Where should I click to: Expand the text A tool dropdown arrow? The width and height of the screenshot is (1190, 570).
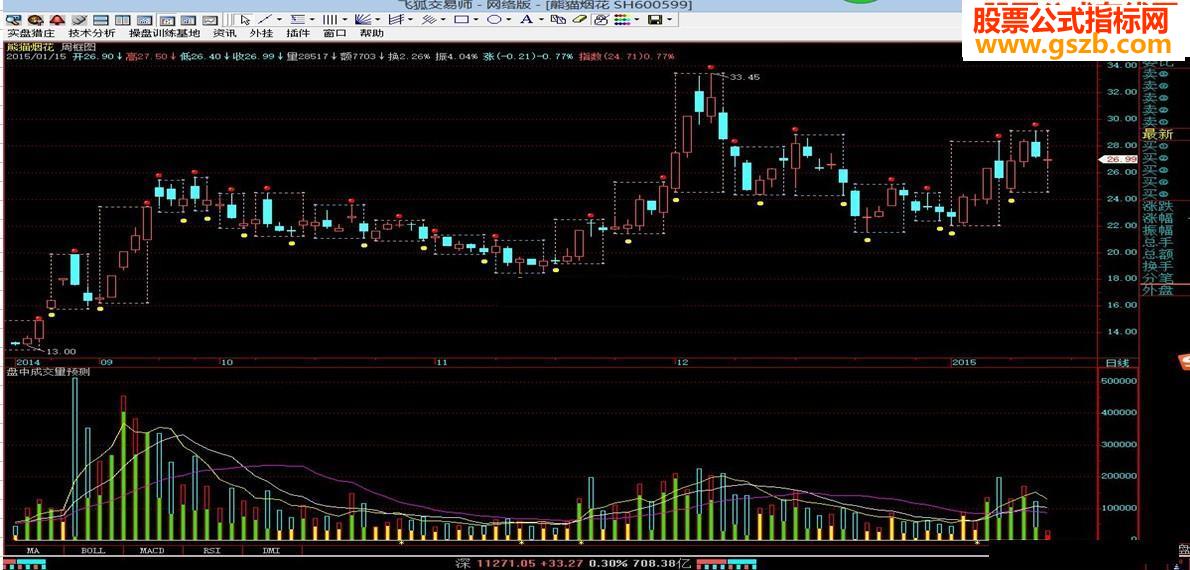point(541,20)
